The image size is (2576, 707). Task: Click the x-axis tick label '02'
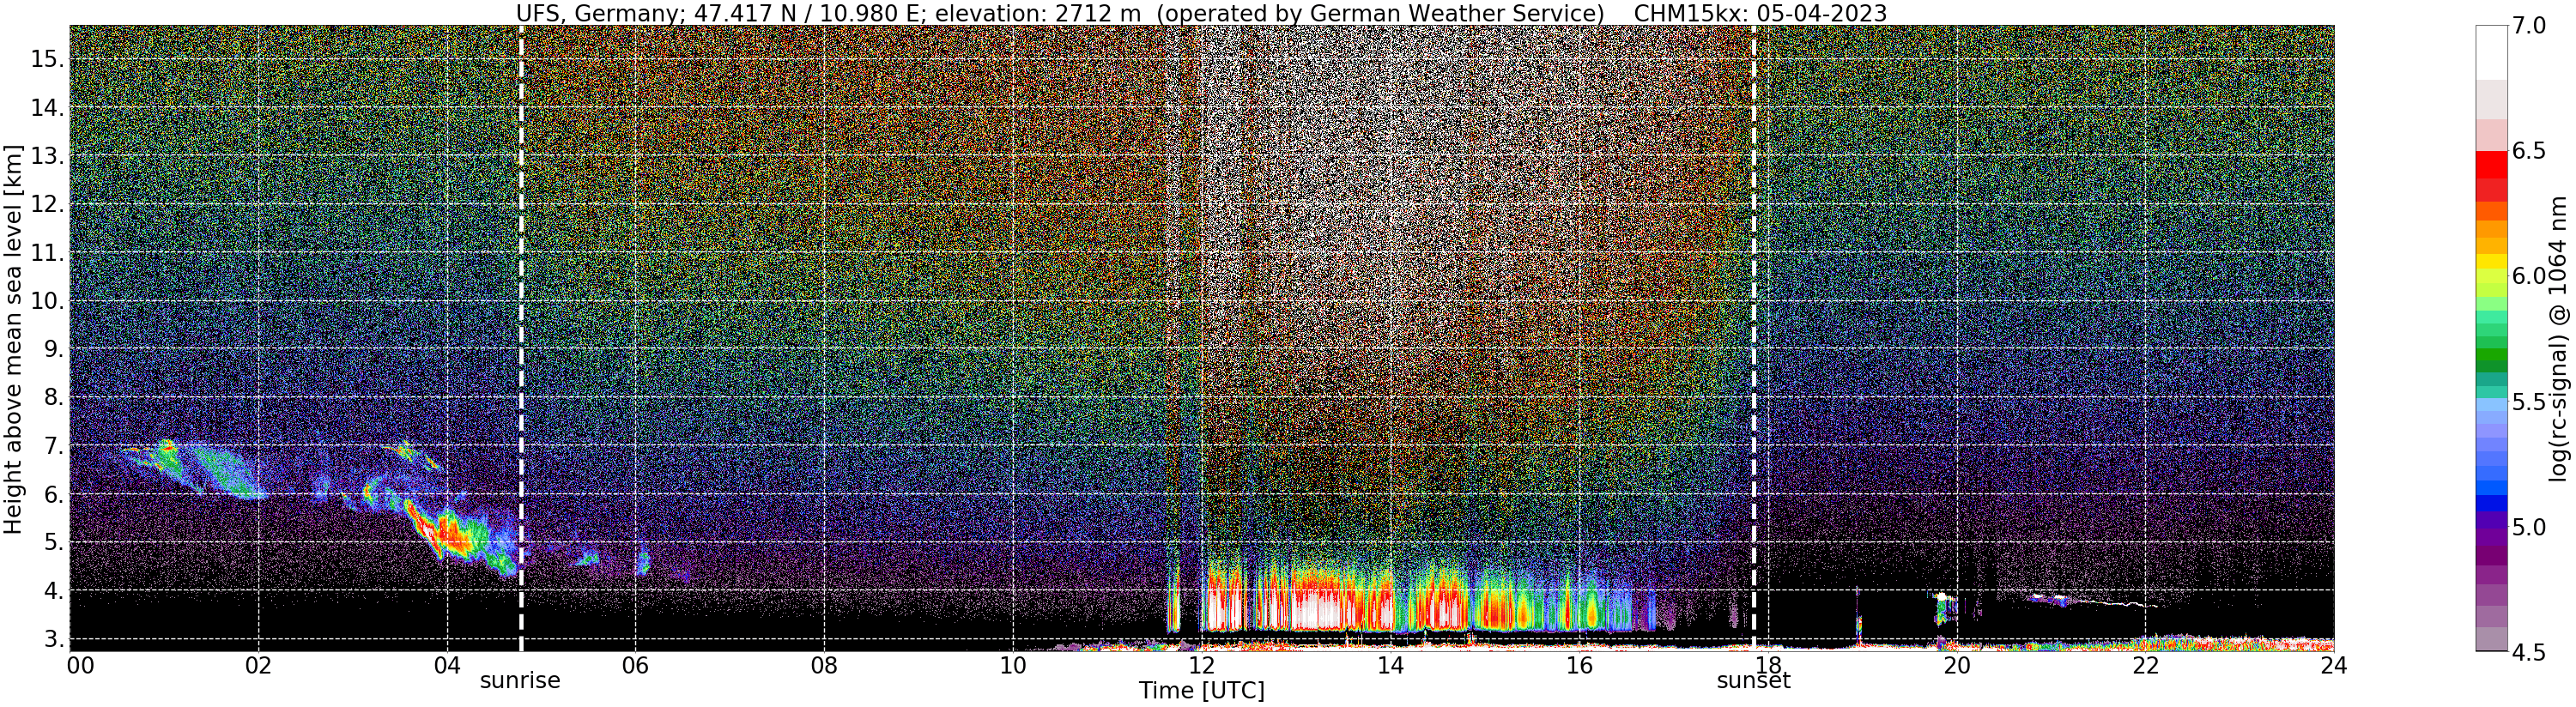click(x=258, y=666)
